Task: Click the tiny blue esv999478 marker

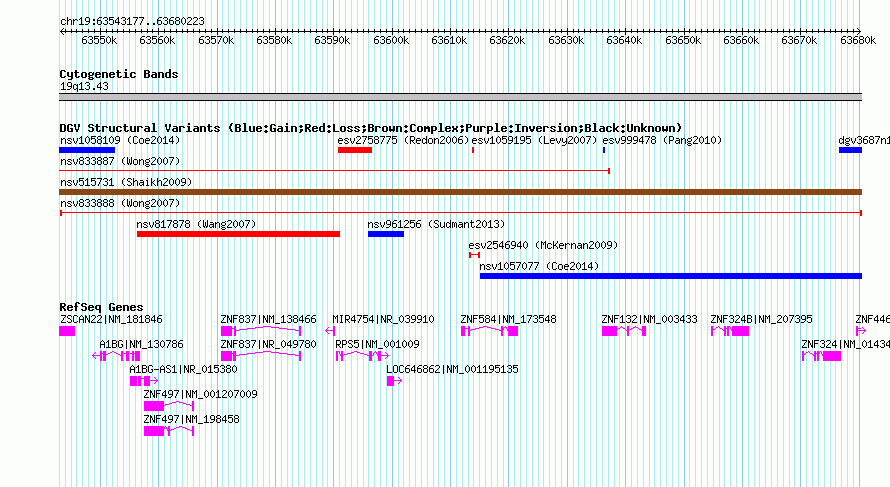Action: pos(604,150)
